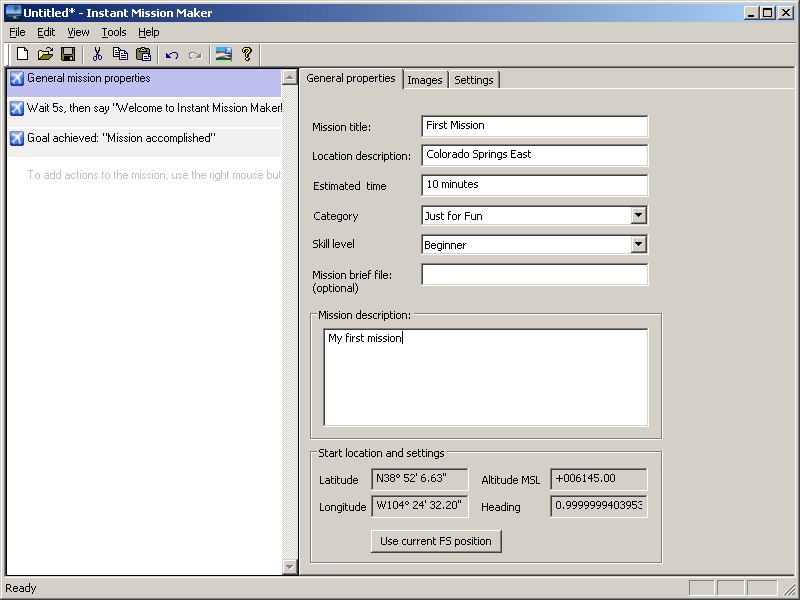Screen dimensions: 800x600
Task: Click the airplane icon beside General mission properties
Action: click(x=17, y=79)
